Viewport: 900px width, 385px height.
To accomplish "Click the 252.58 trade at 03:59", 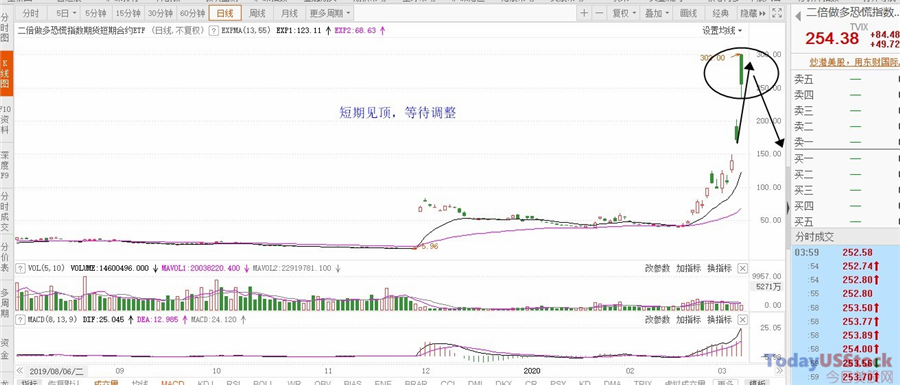I will tap(857, 252).
